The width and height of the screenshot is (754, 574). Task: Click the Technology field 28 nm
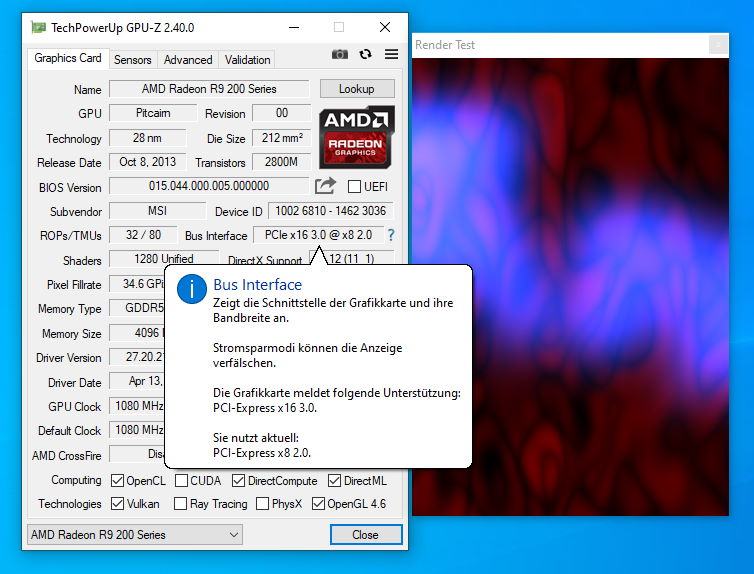[x=148, y=138]
